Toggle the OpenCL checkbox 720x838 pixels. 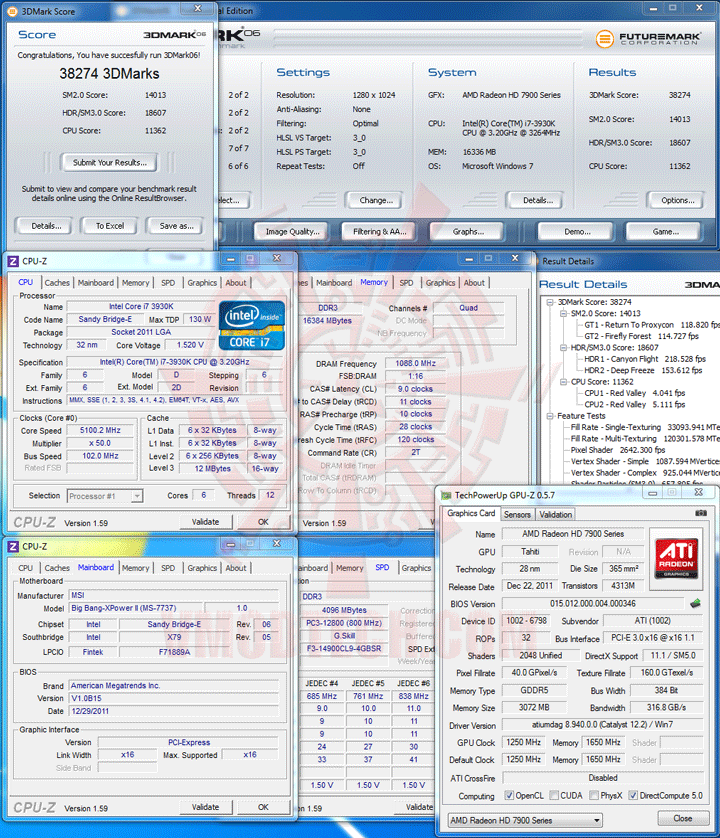pyautogui.click(x=509, y=795)
